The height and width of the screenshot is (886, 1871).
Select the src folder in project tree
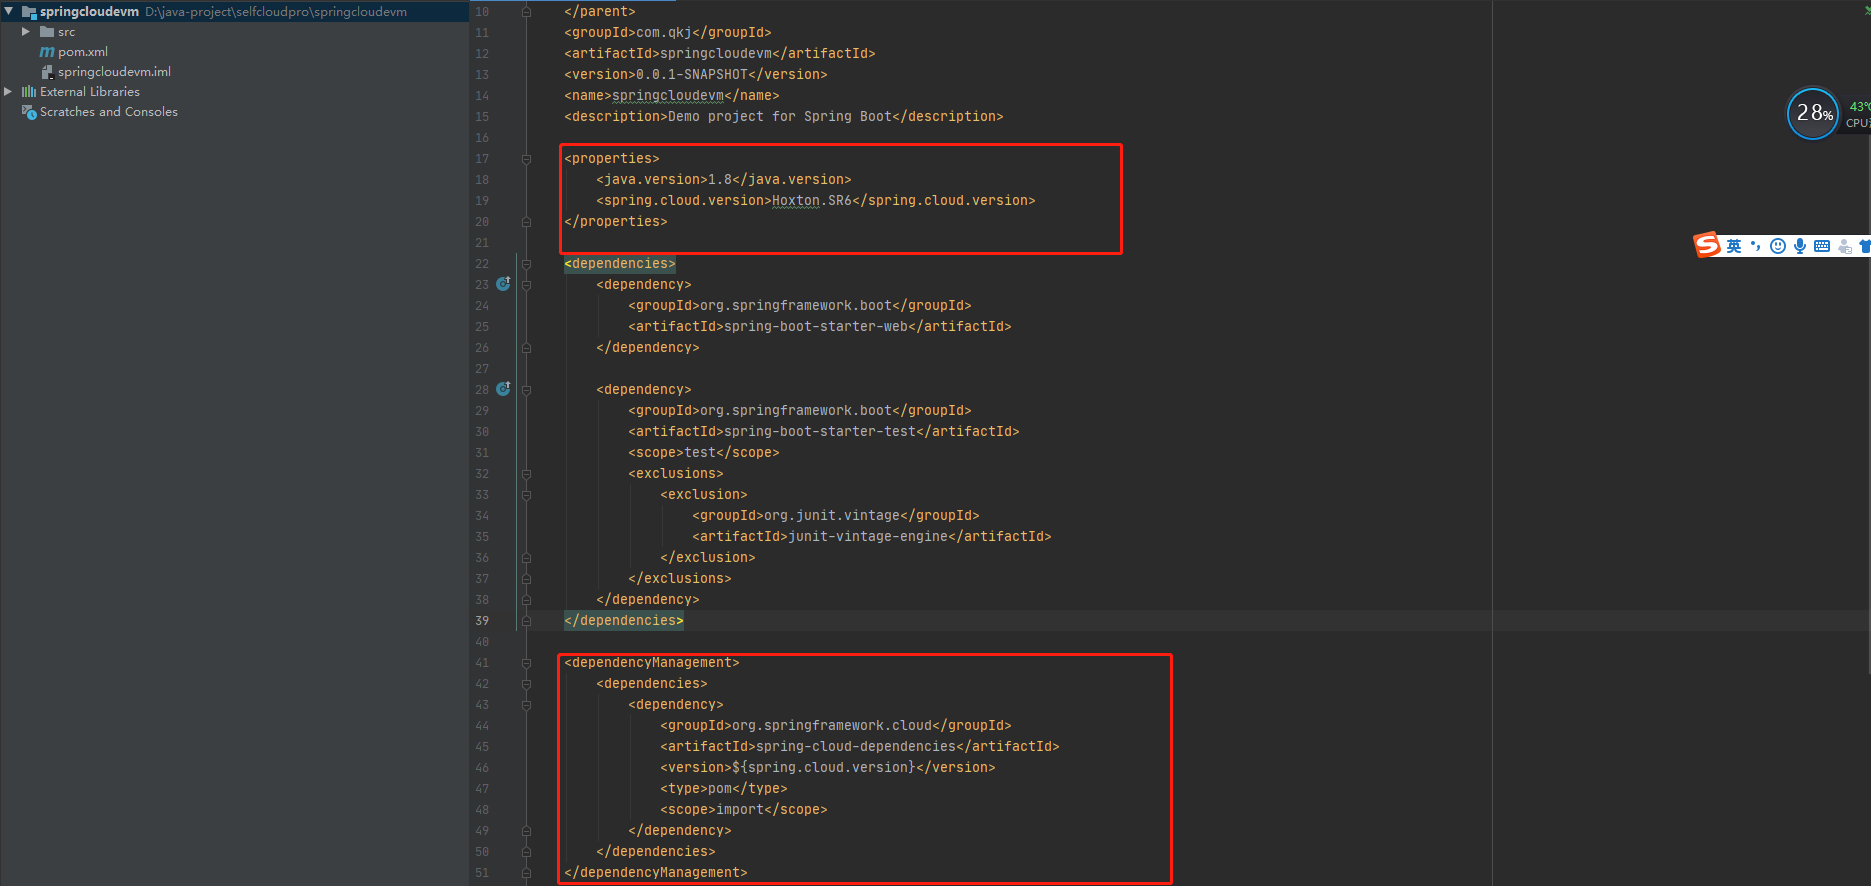66,32
